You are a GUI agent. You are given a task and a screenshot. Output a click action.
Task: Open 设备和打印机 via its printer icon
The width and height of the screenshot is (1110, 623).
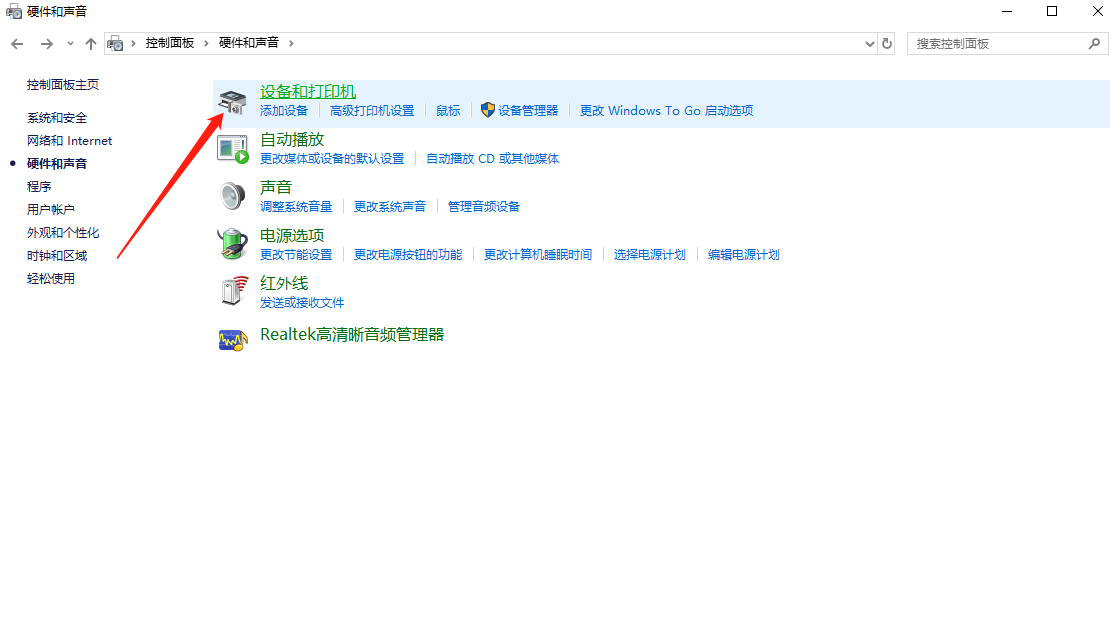232,99
